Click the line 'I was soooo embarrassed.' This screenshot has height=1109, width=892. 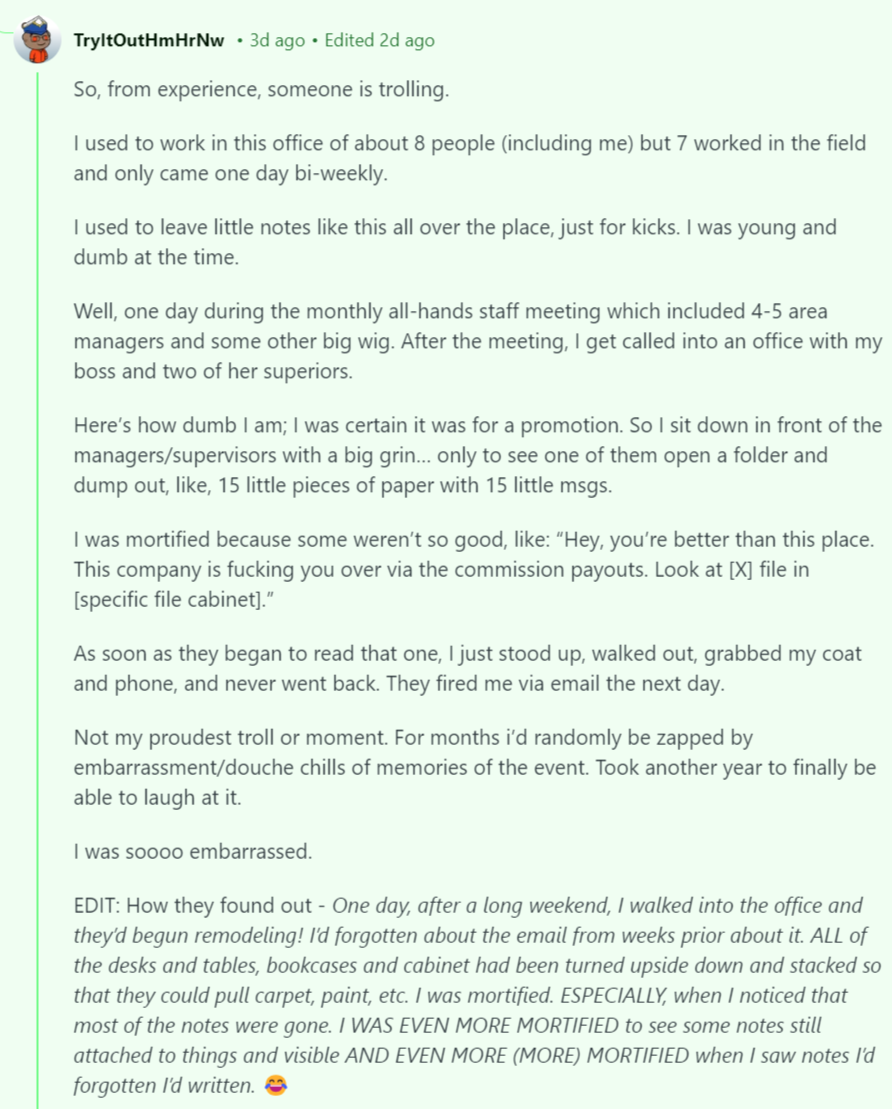(192, 852)
